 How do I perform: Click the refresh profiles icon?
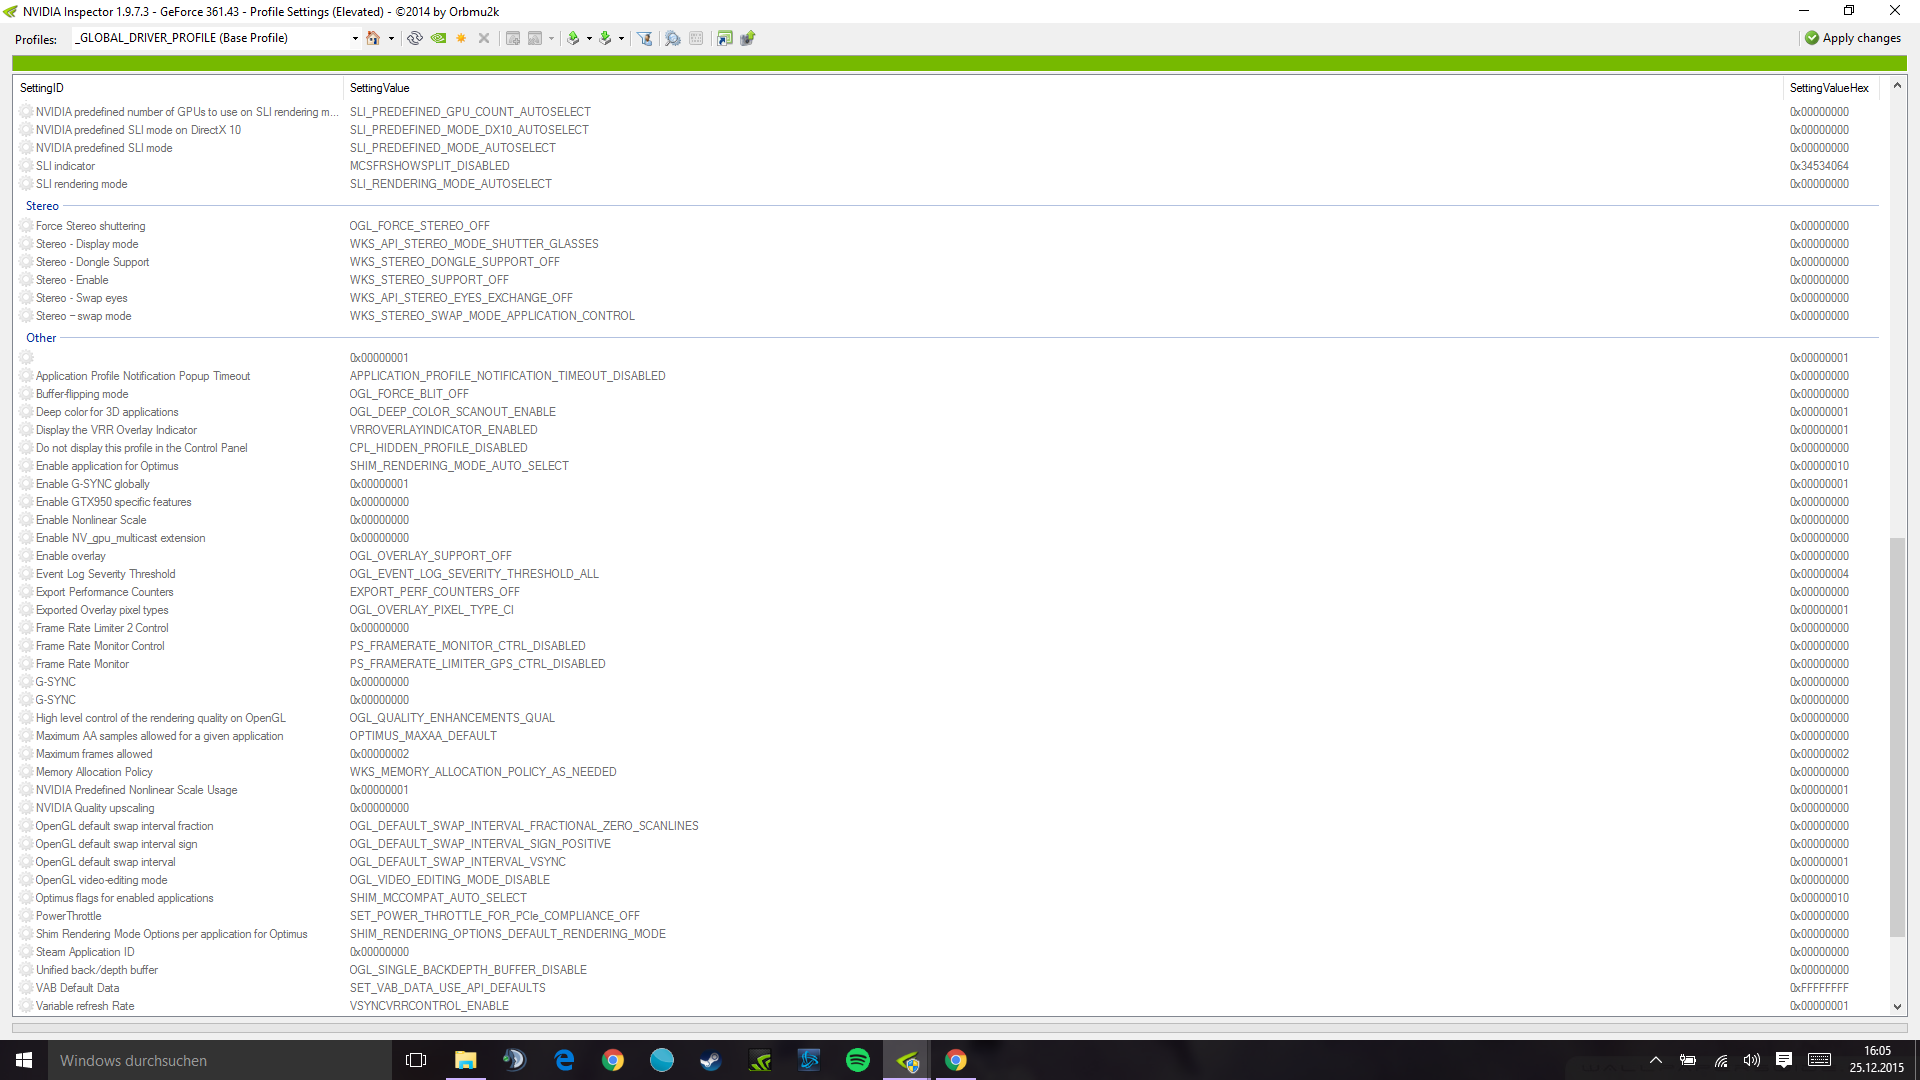[x=414, y=38]
